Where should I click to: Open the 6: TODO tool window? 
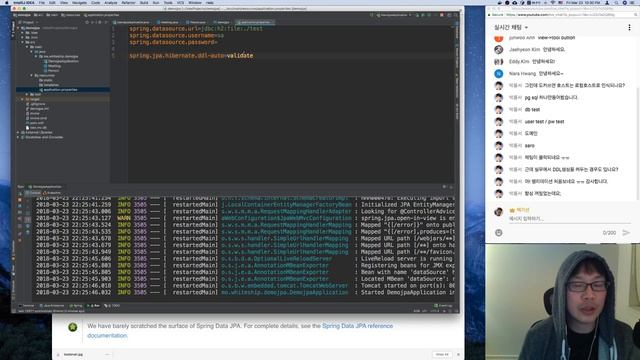coord(112,305)
